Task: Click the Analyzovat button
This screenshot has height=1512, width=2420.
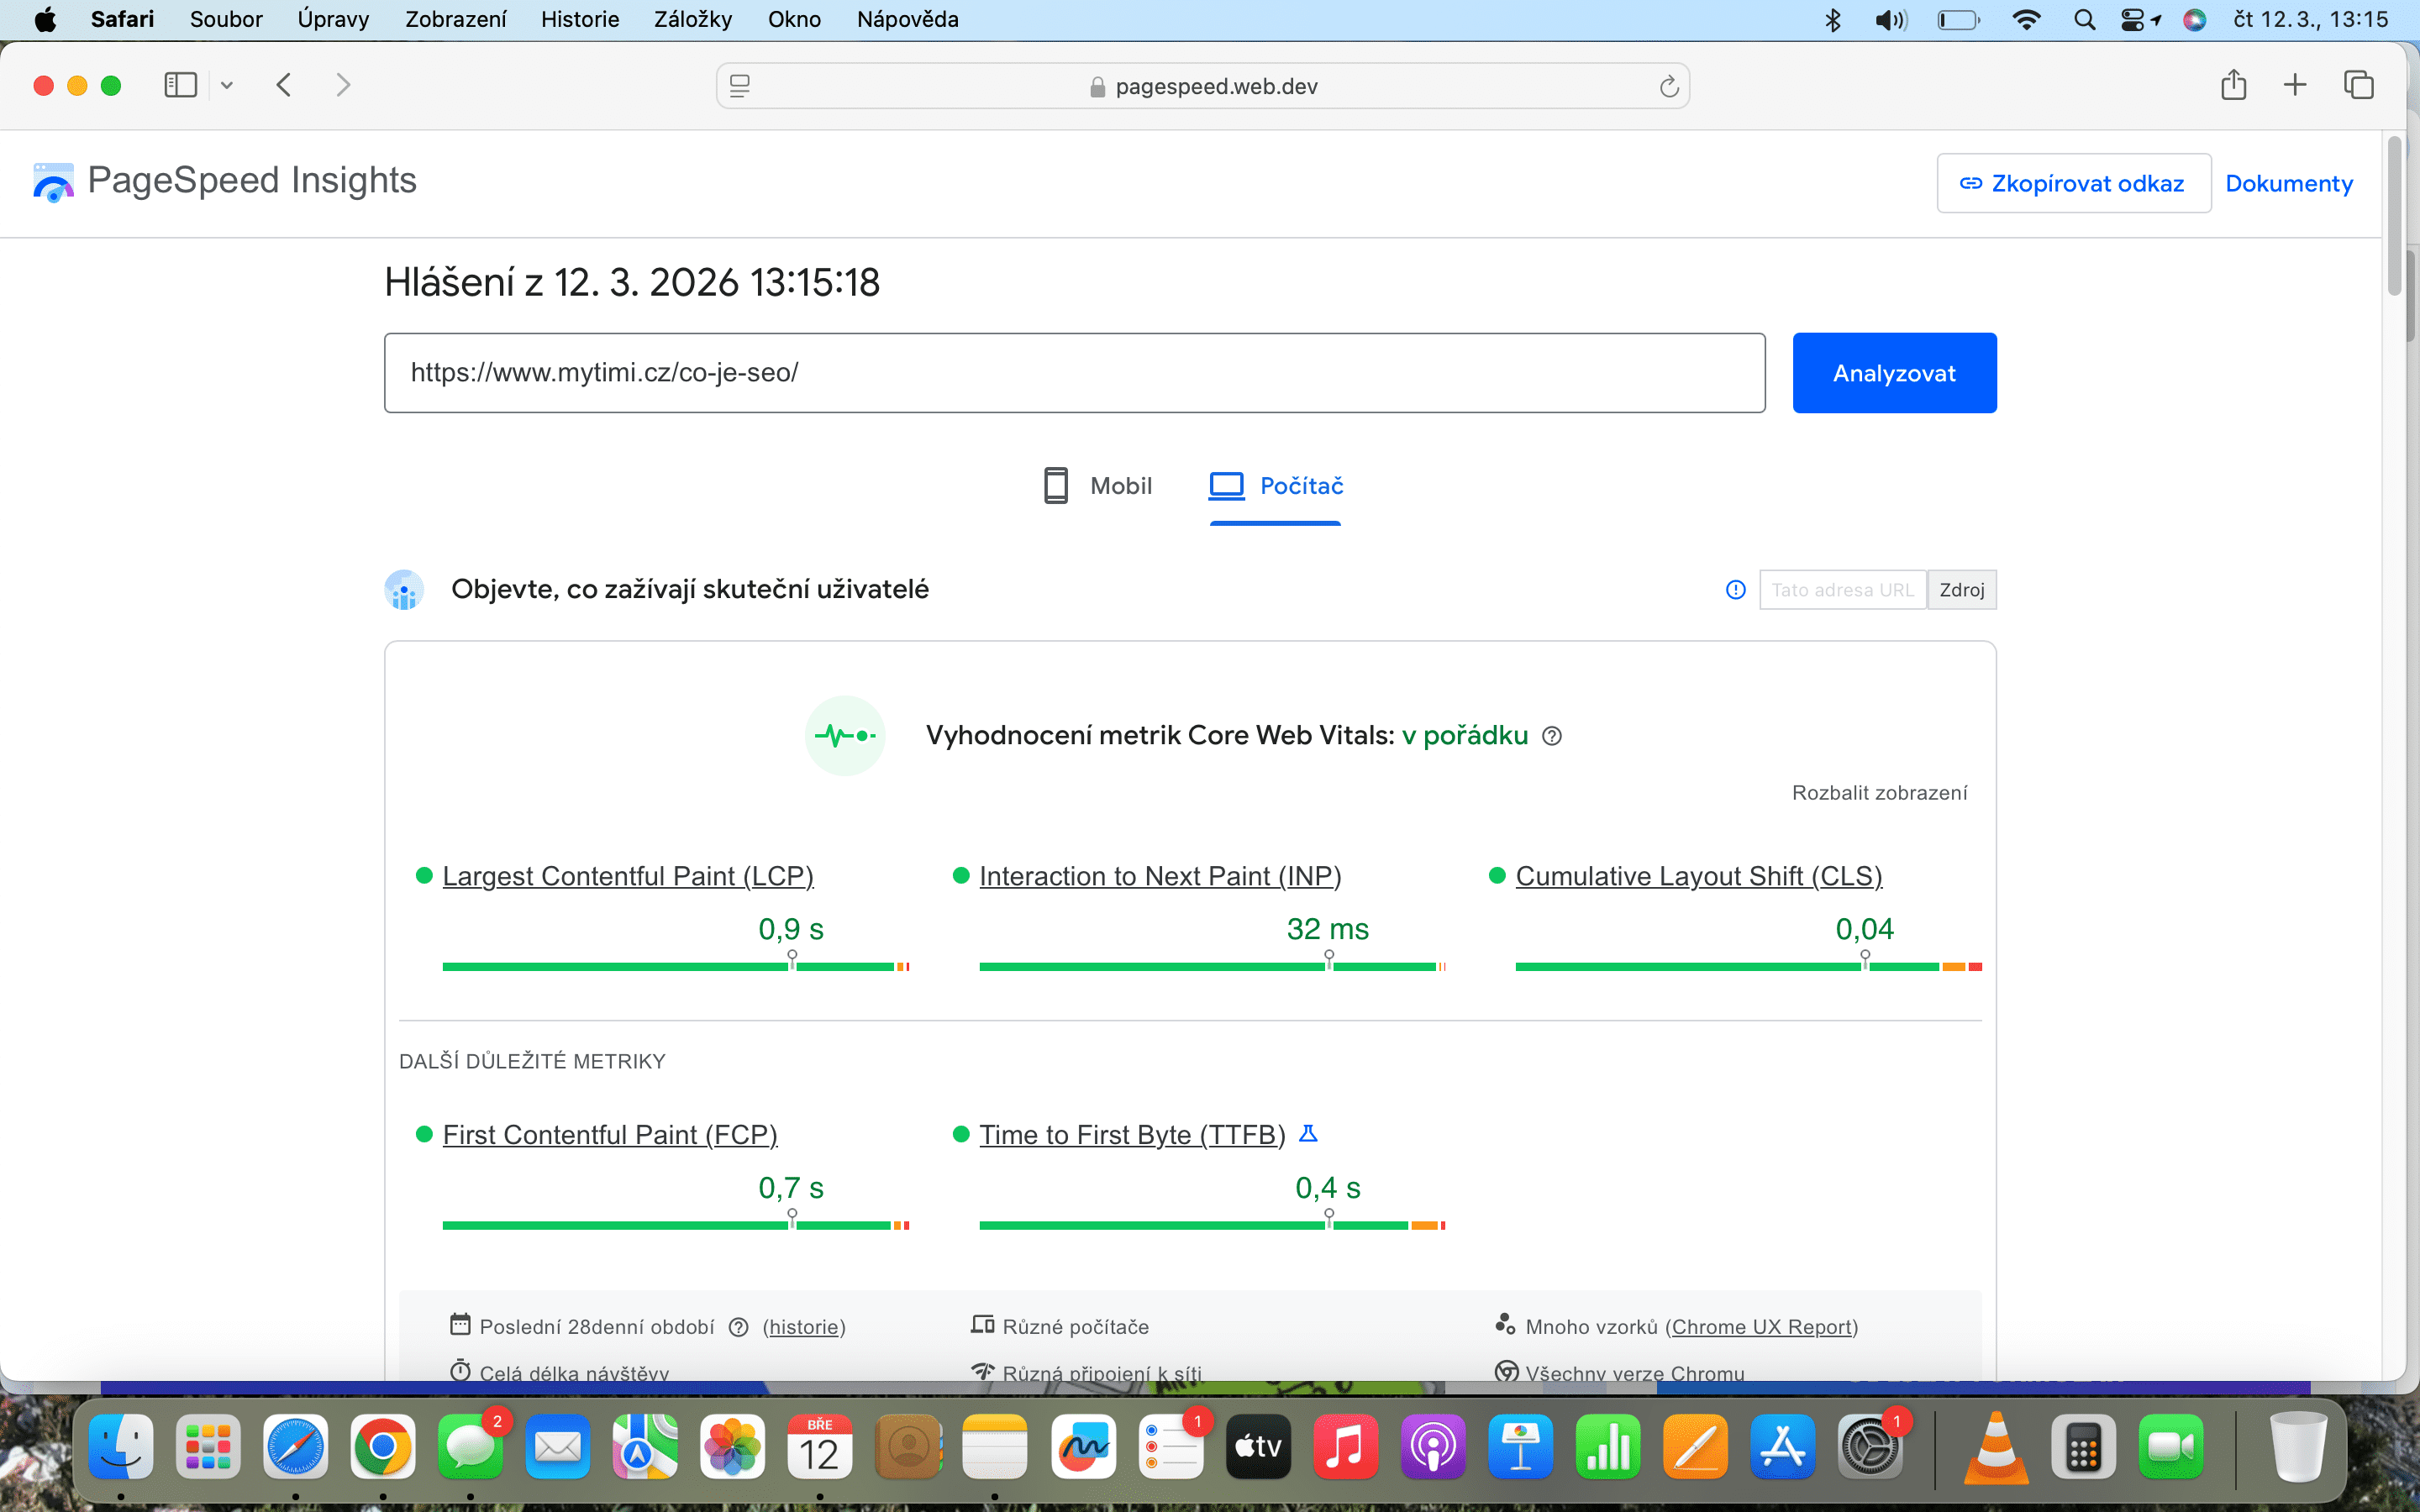Action: [x=1894, y=372]
